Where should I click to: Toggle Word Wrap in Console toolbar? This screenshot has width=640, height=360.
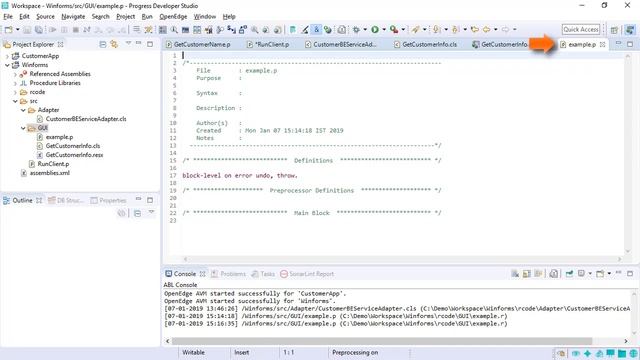point(538,273)
